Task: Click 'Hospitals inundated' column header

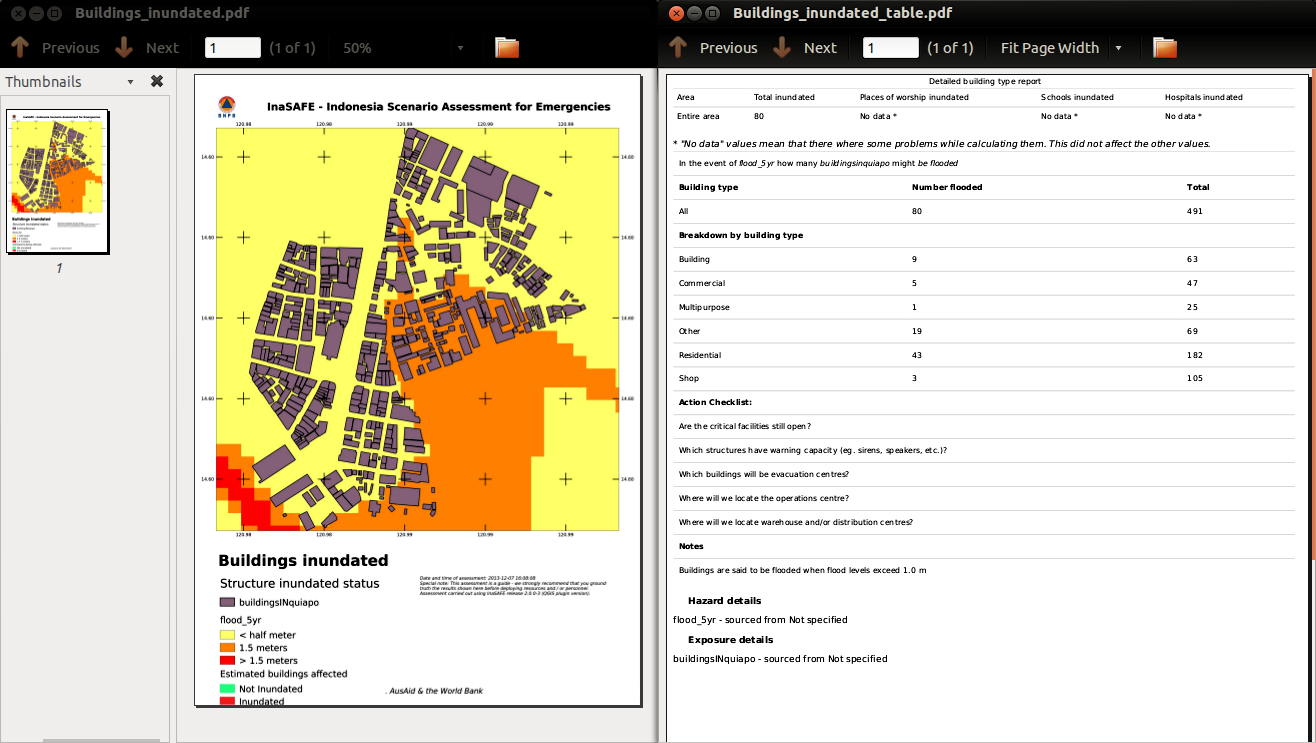Action: [x=1204, y=97]
